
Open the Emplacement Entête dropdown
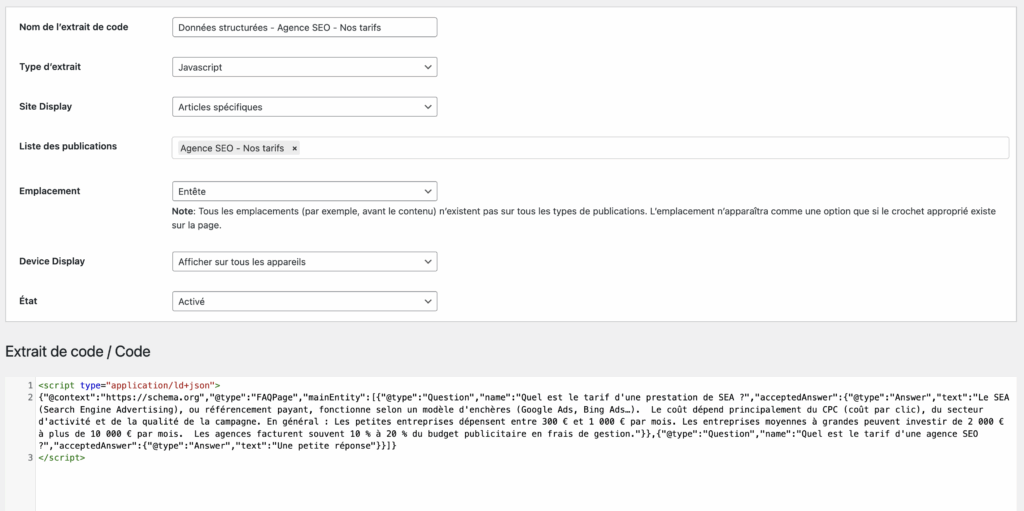point(304,190)
